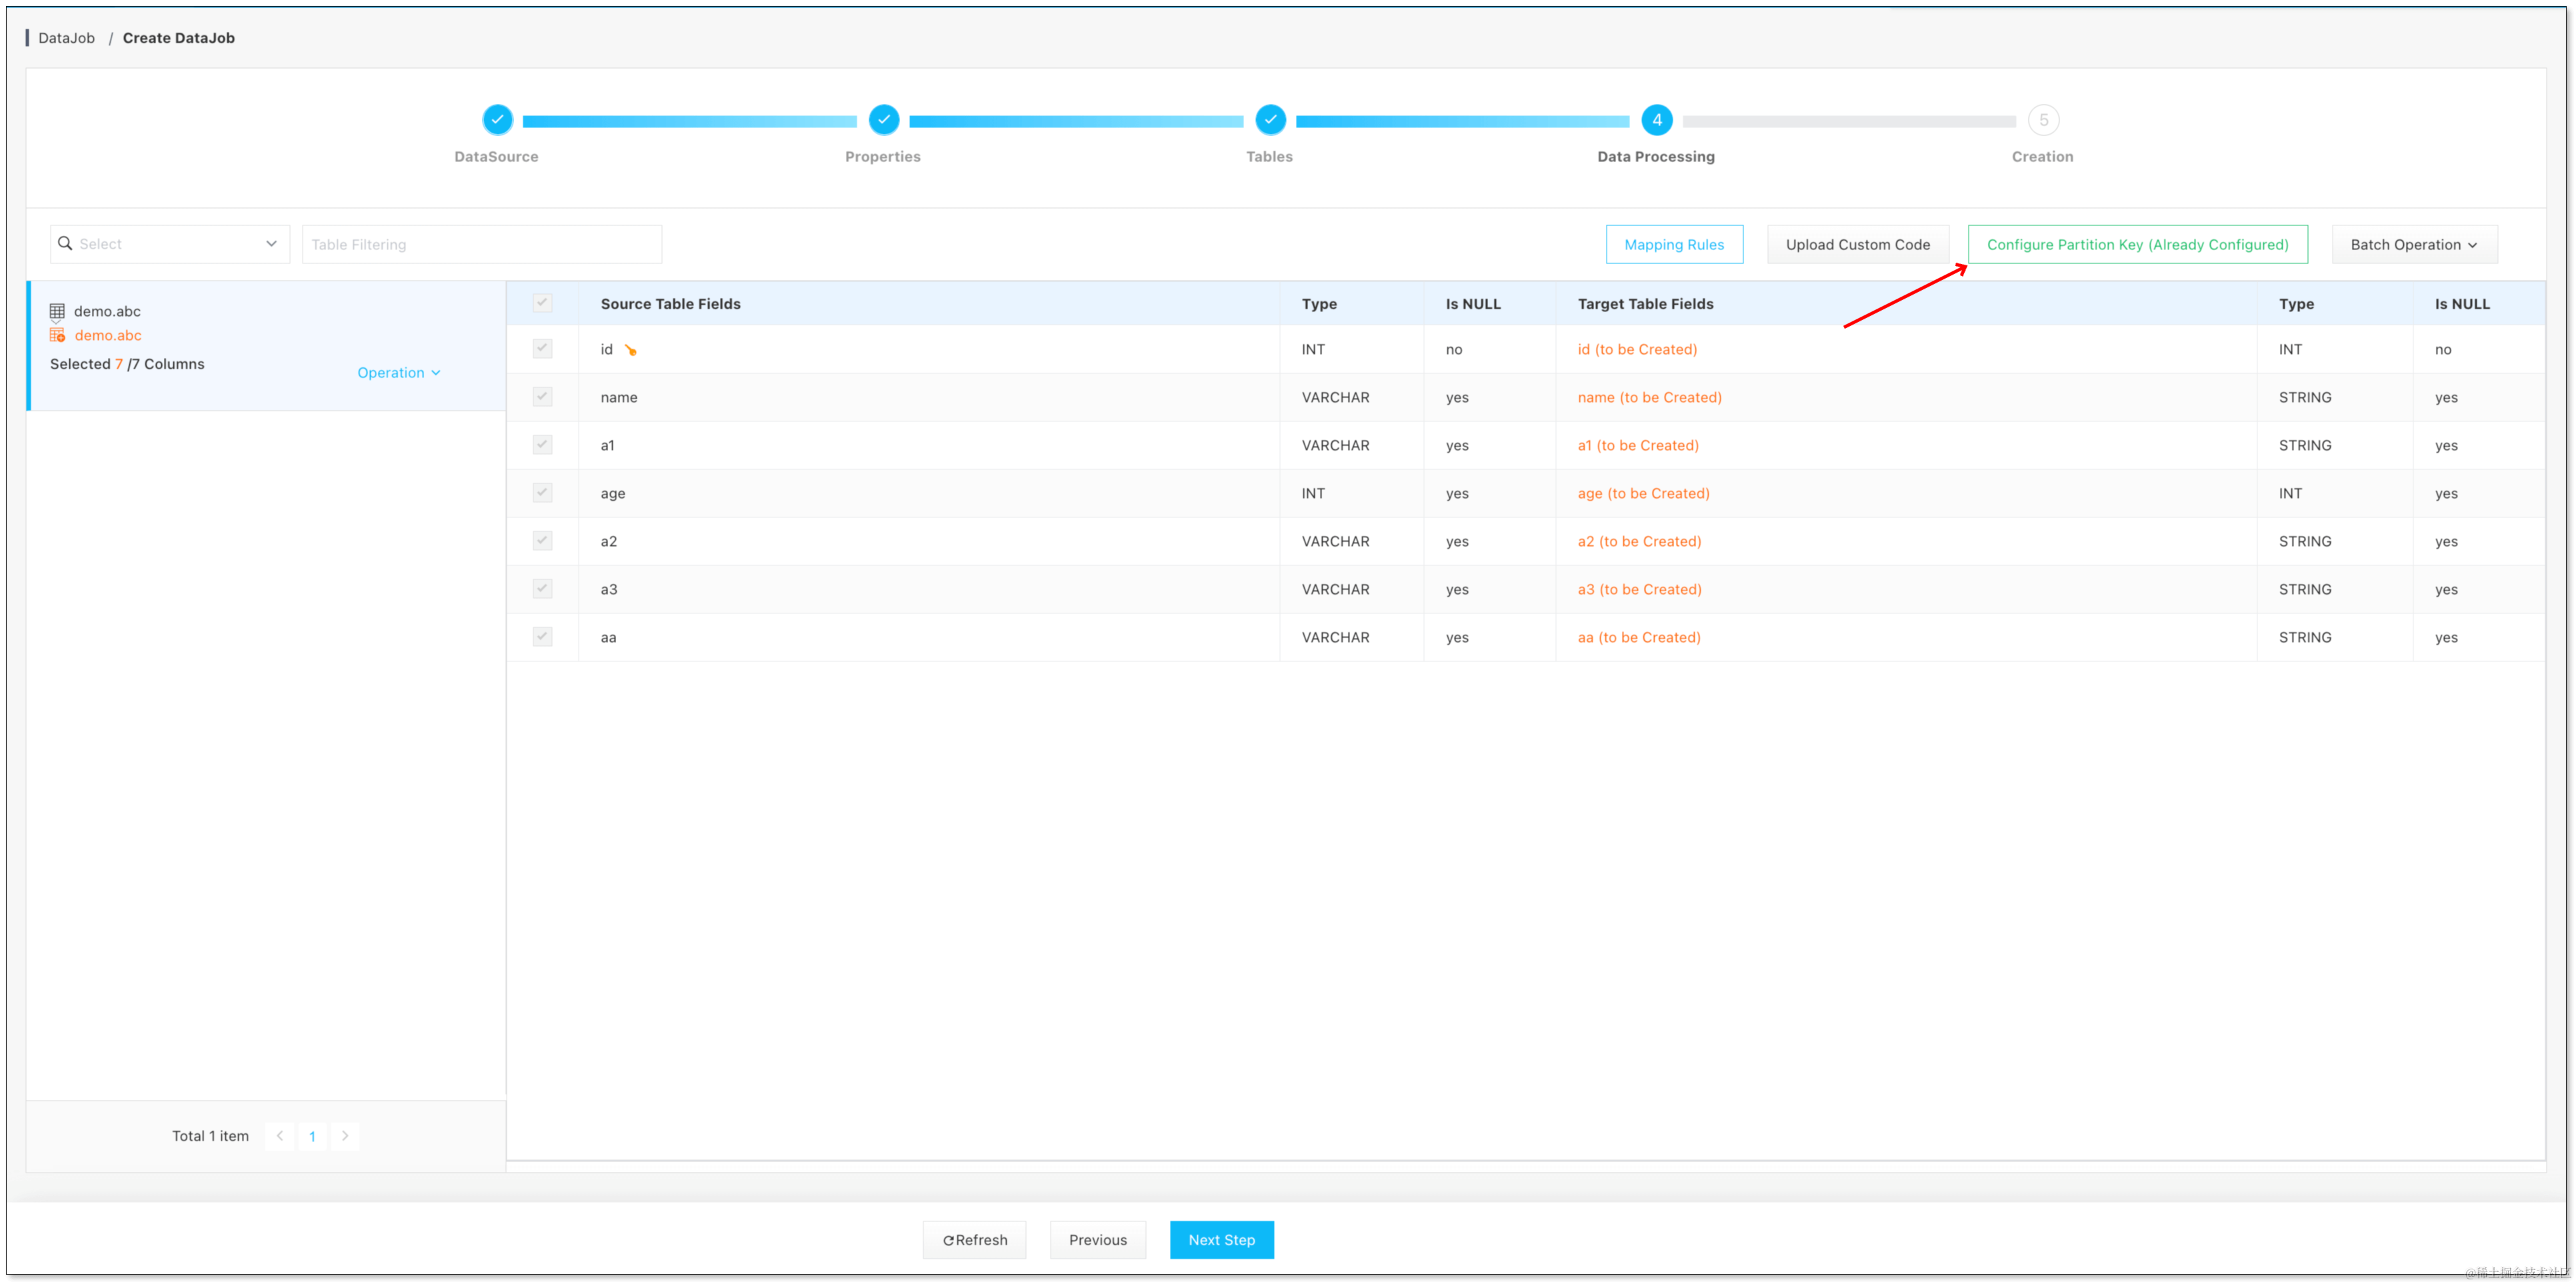Click the Properties step checkmark icon
The image size is (2576, 1284).
point(883,119)
